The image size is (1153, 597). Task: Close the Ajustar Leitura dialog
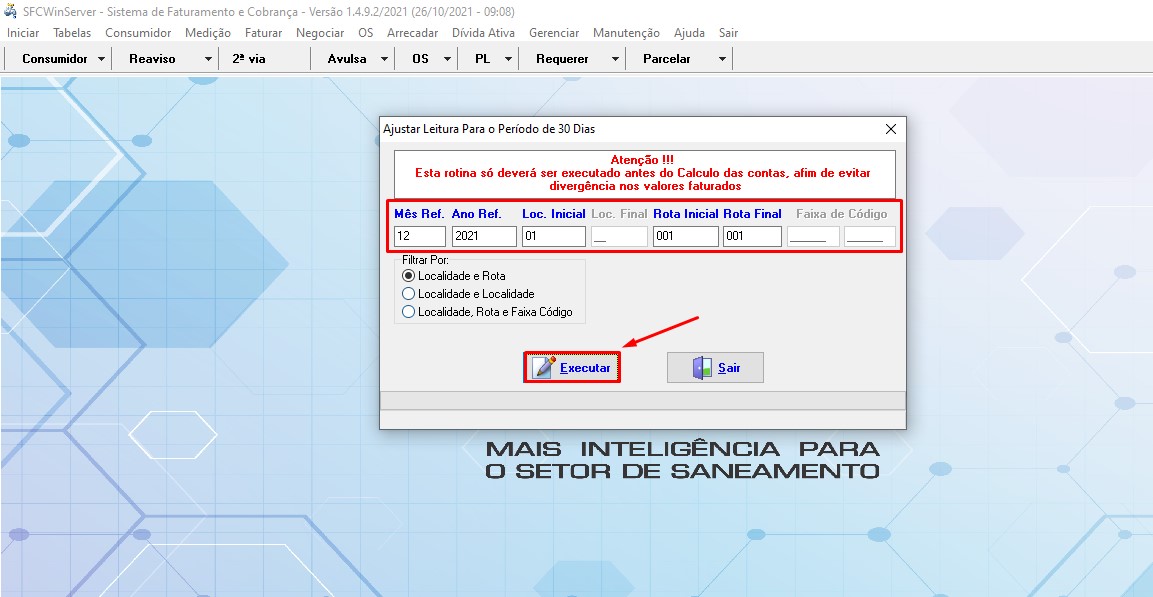[891, 129]
